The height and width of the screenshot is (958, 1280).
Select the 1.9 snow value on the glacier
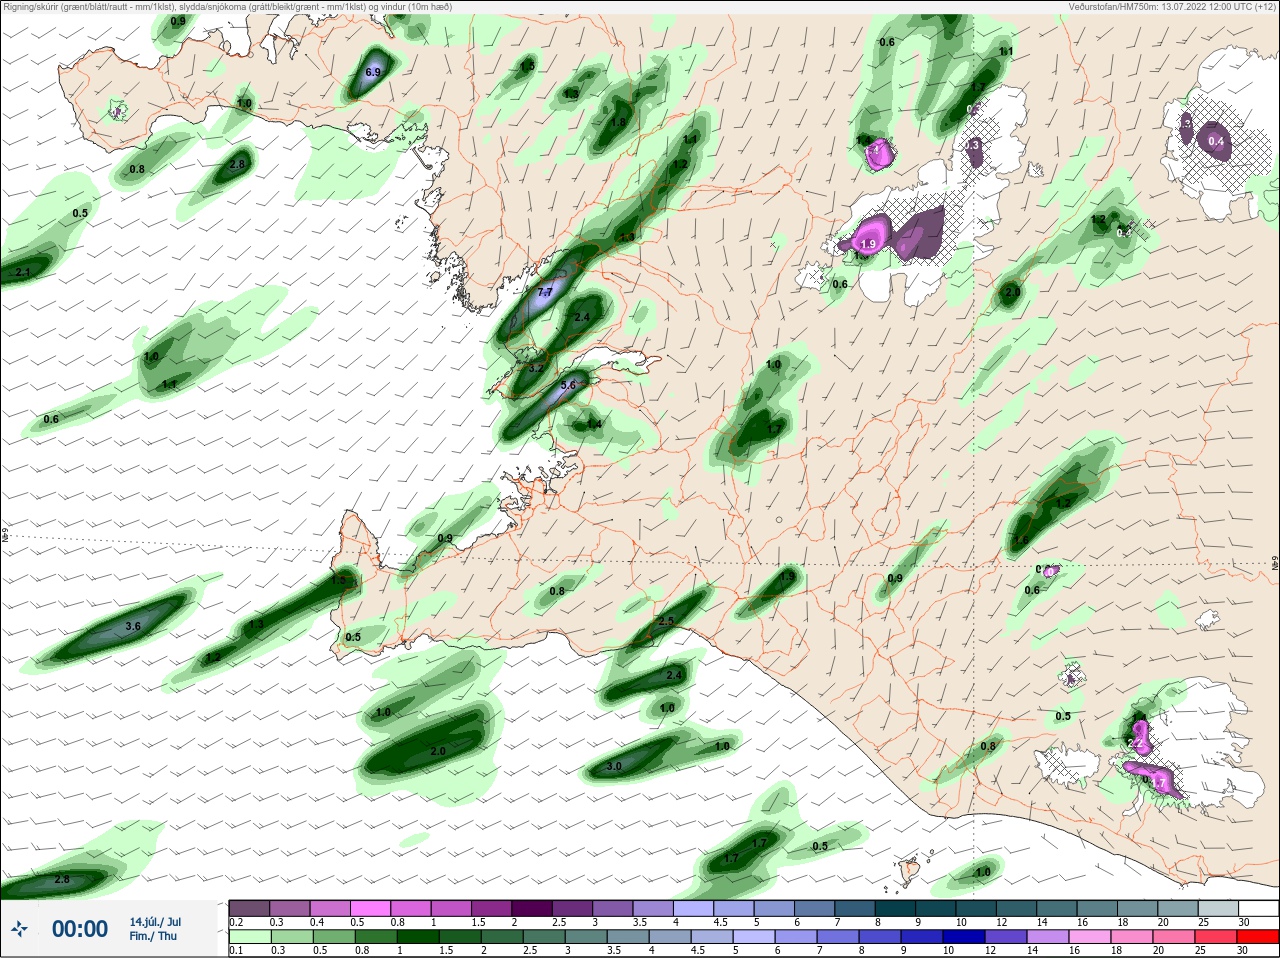click(x=868, y=244)
